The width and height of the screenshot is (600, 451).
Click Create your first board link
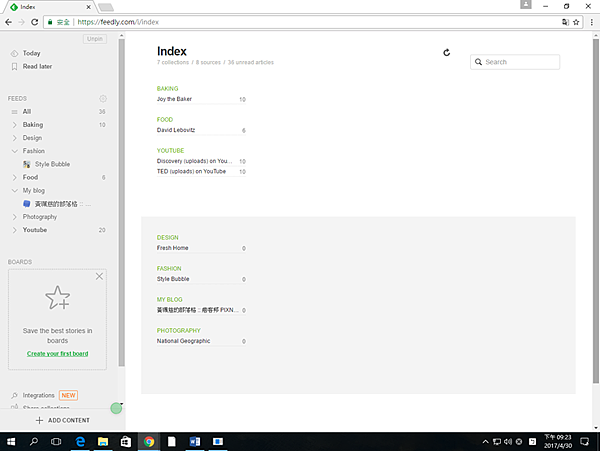57,353
